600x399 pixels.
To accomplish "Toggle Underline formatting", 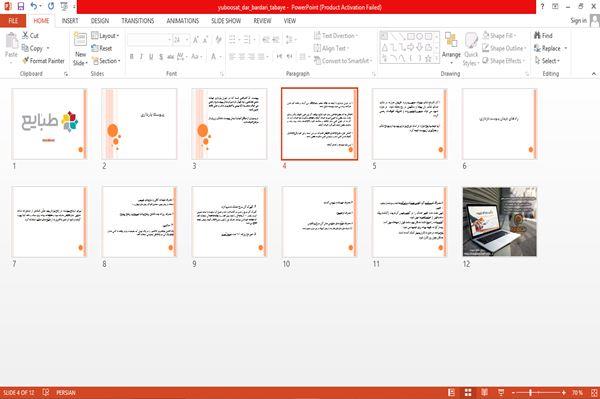I will (x=151, y=57).
